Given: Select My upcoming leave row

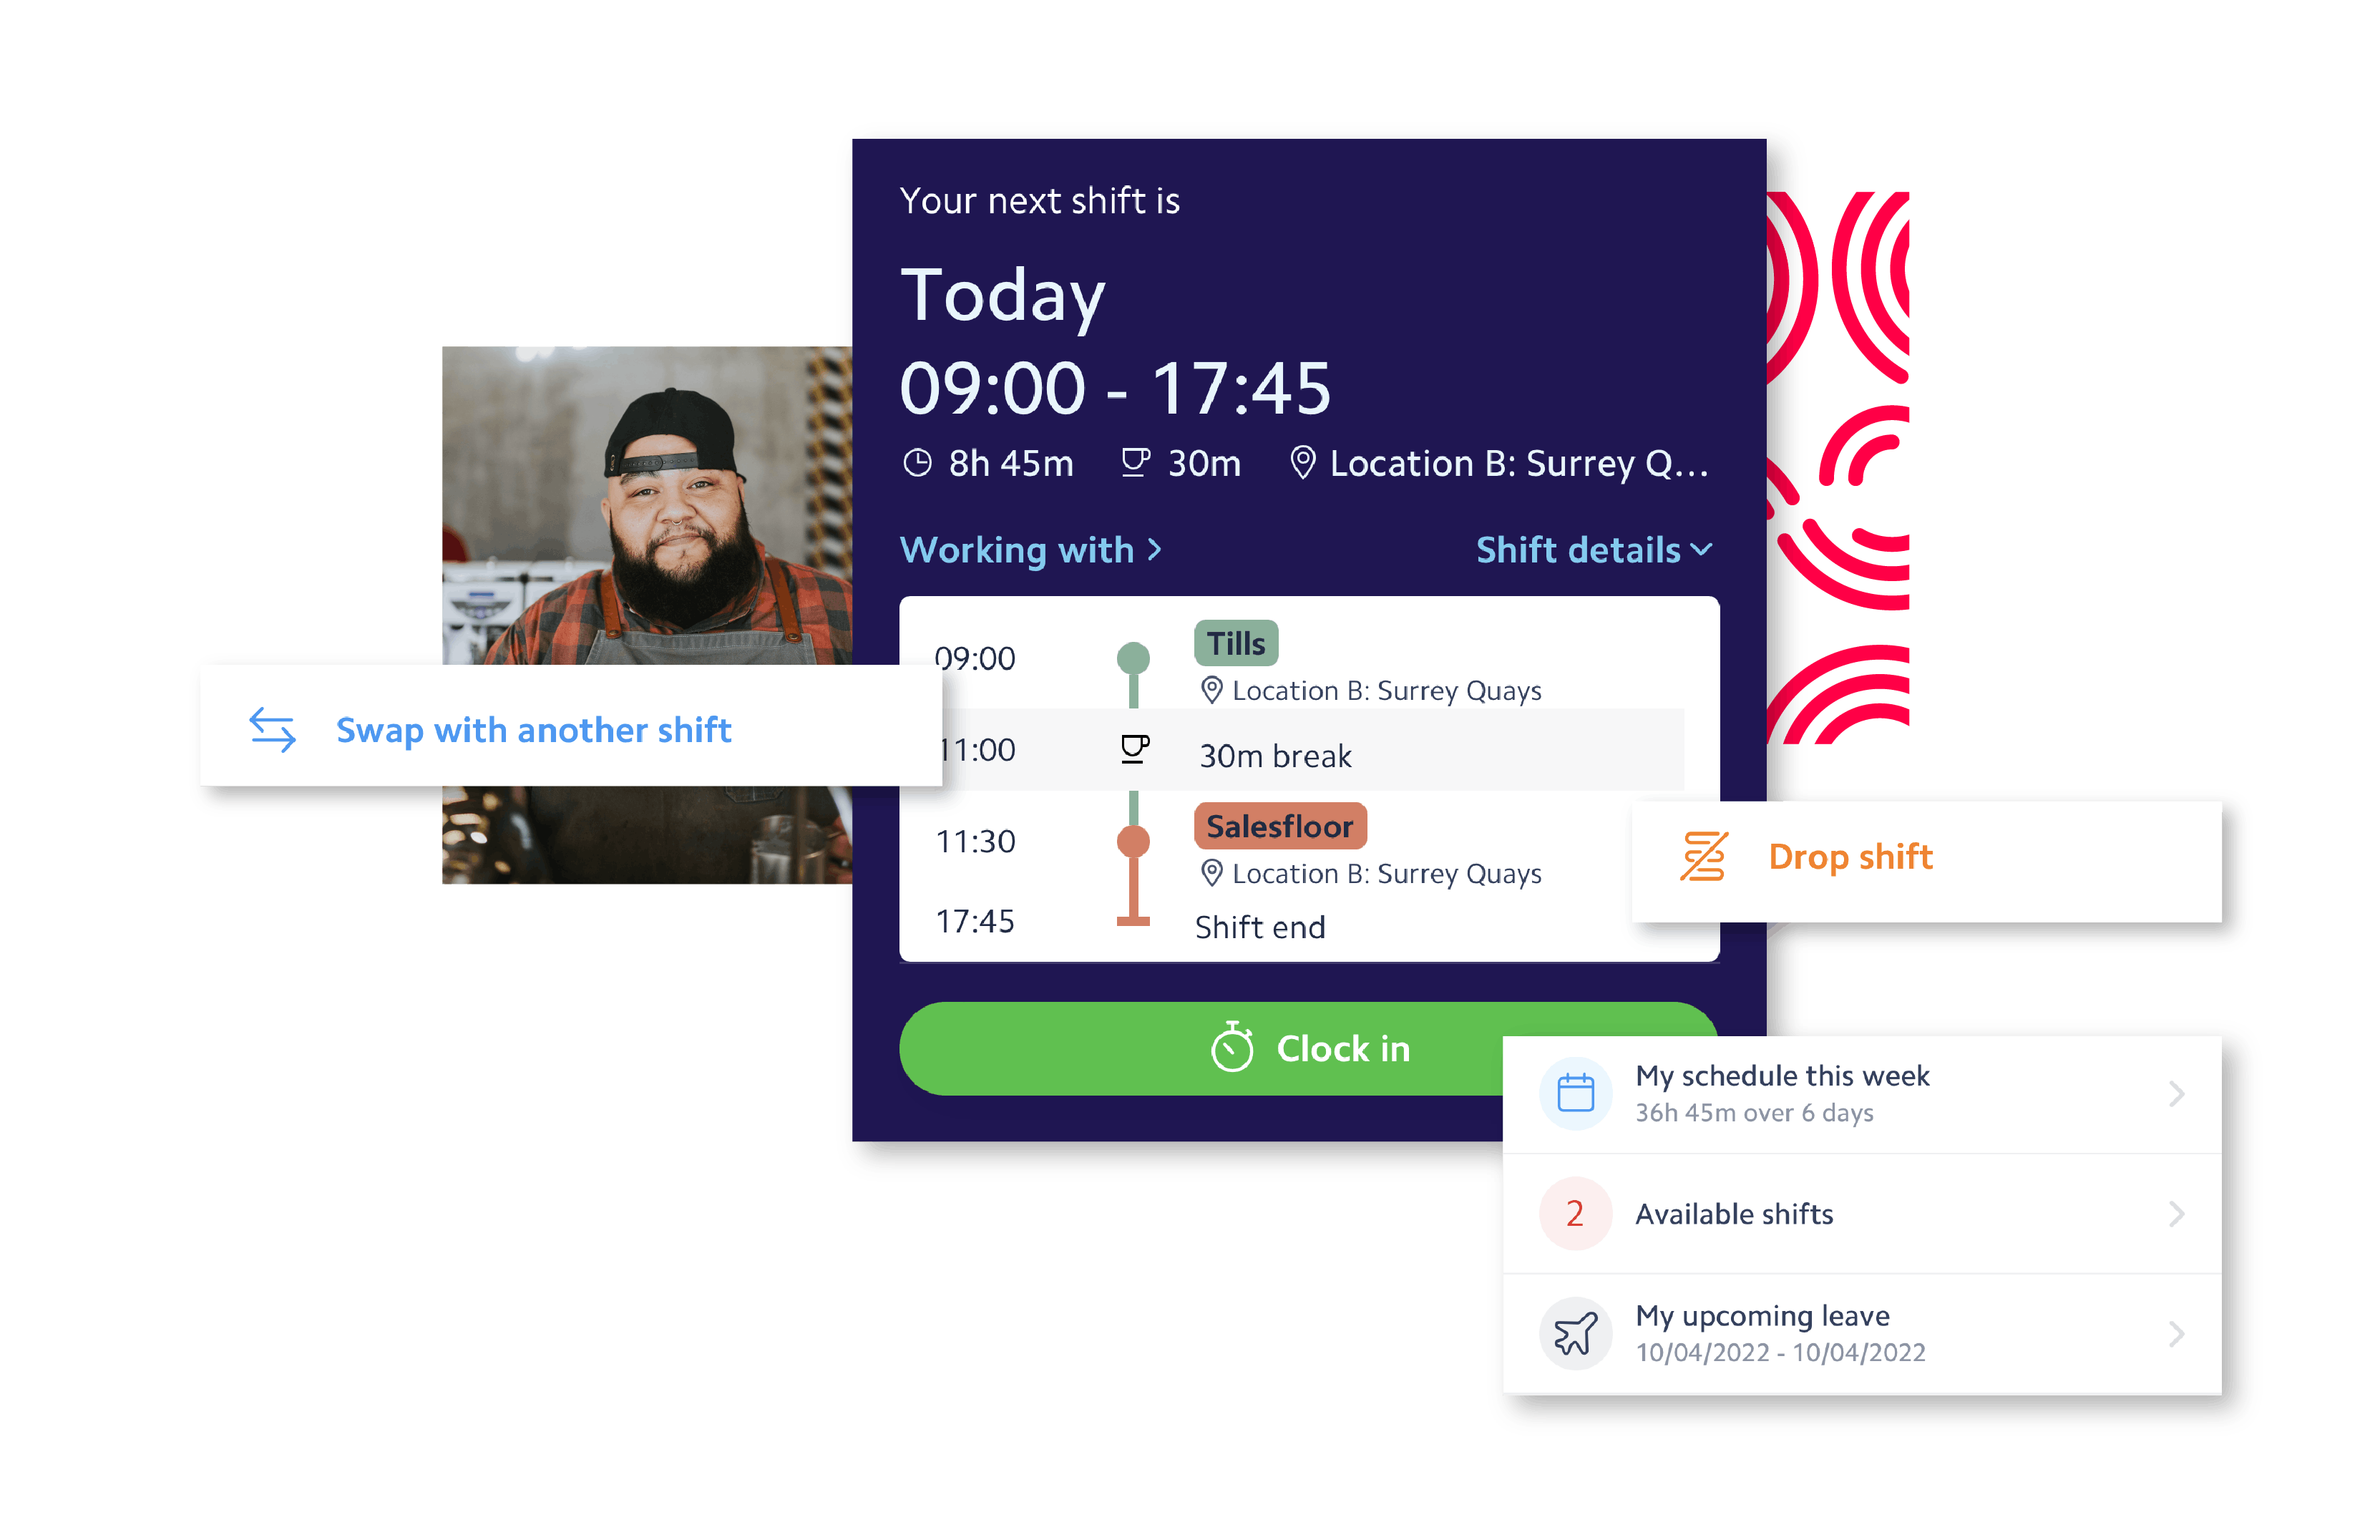Looking at the screenshot, I should (1862, 1334).
